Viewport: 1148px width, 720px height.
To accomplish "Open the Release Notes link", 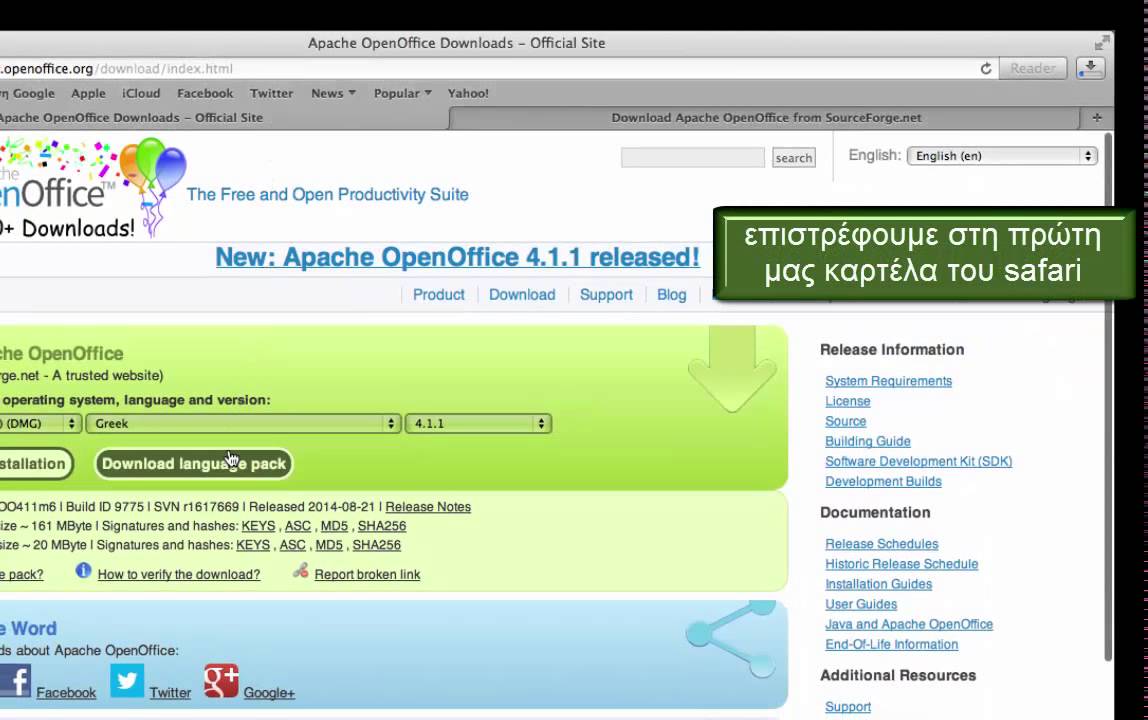I will [428, 507].
